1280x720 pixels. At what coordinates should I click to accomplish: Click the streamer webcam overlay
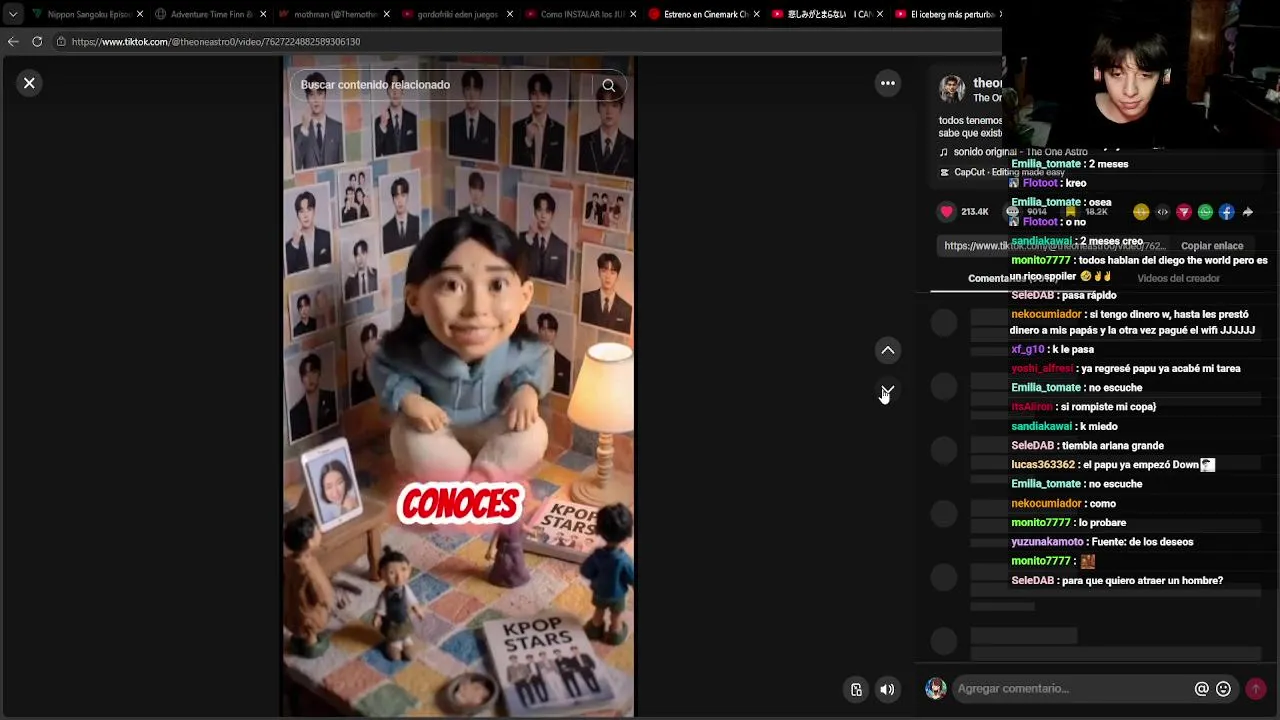pyautogui.click(x=1141, y=75)
